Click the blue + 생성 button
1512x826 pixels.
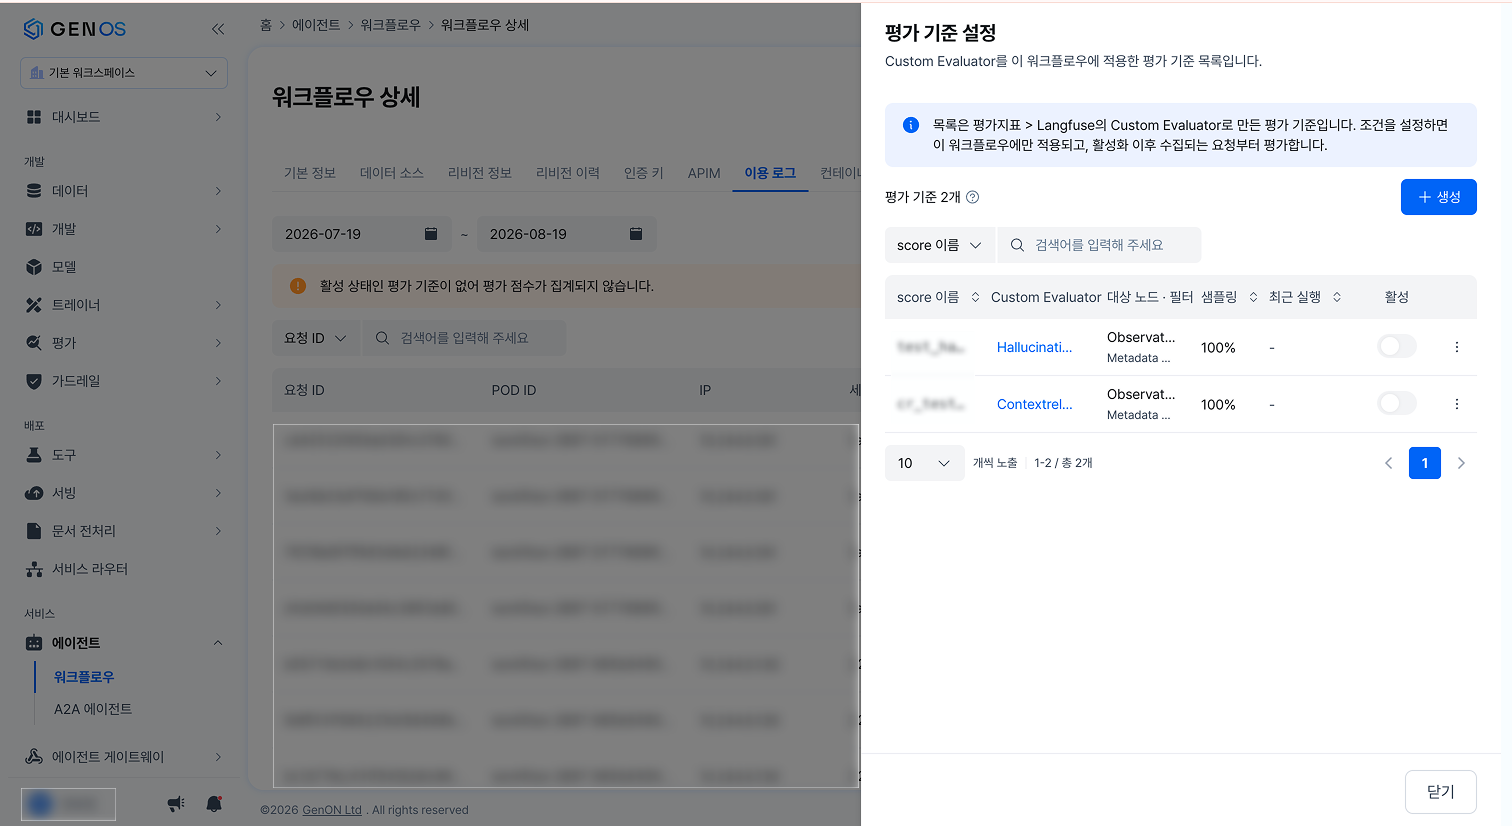[x=1438, y=197]
